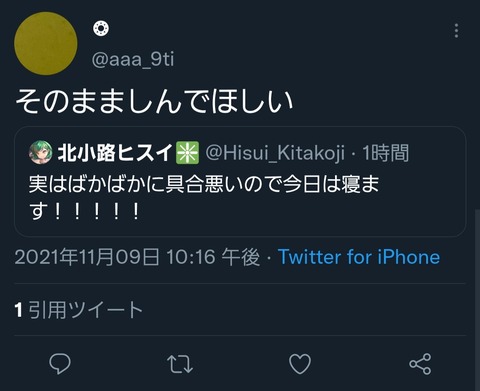Open the Twitter for iPhone link
The image size is (480, 391).
[x=359, y=257]
